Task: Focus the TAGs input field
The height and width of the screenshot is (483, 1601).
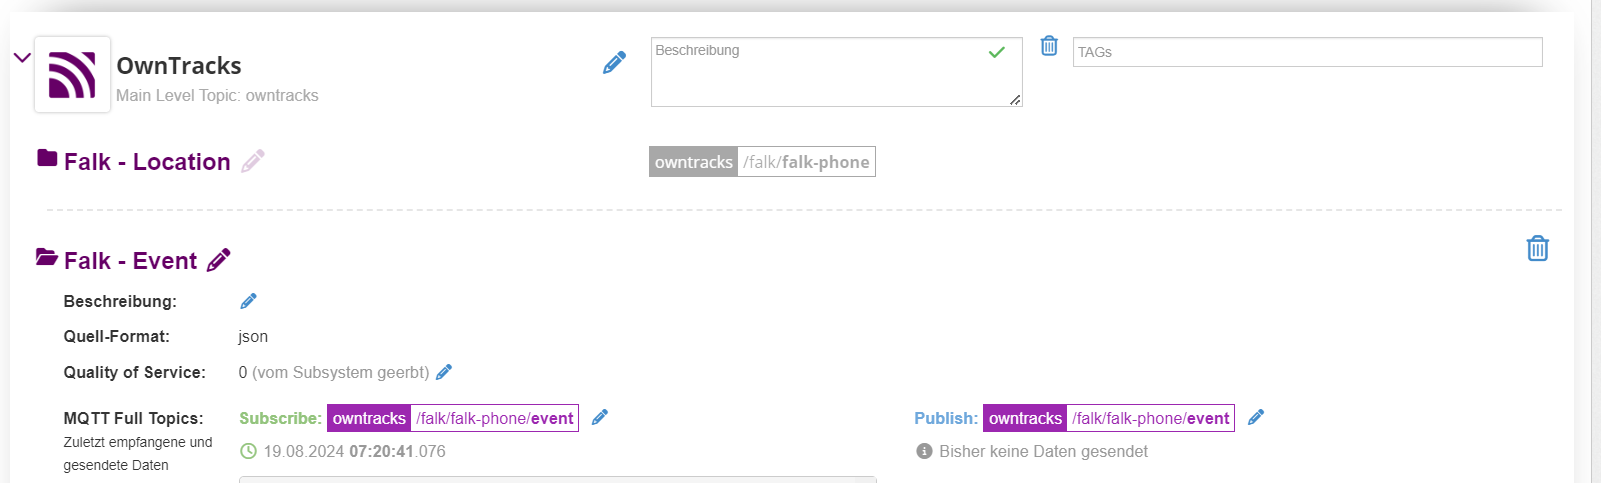Action: coord(1308,52)
